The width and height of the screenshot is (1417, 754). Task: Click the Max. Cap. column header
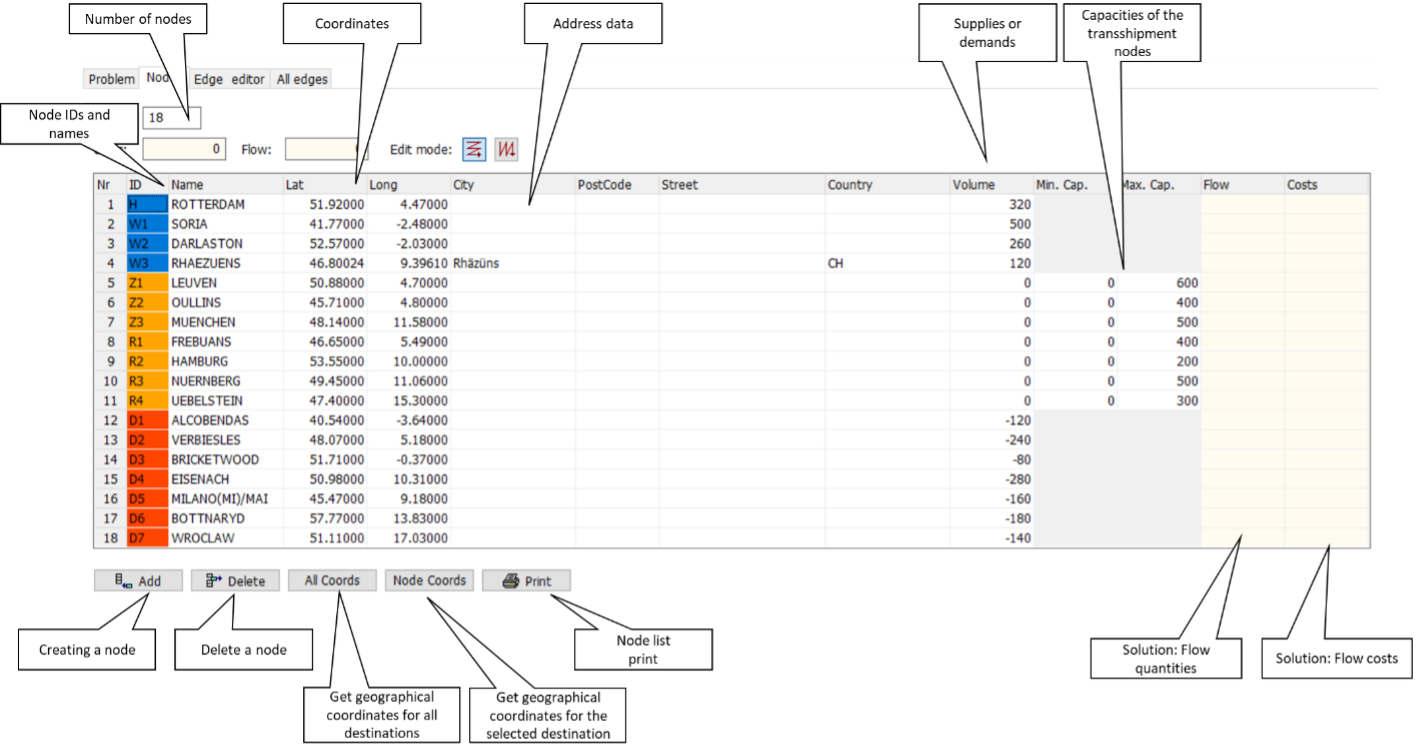click(1158, 185)
